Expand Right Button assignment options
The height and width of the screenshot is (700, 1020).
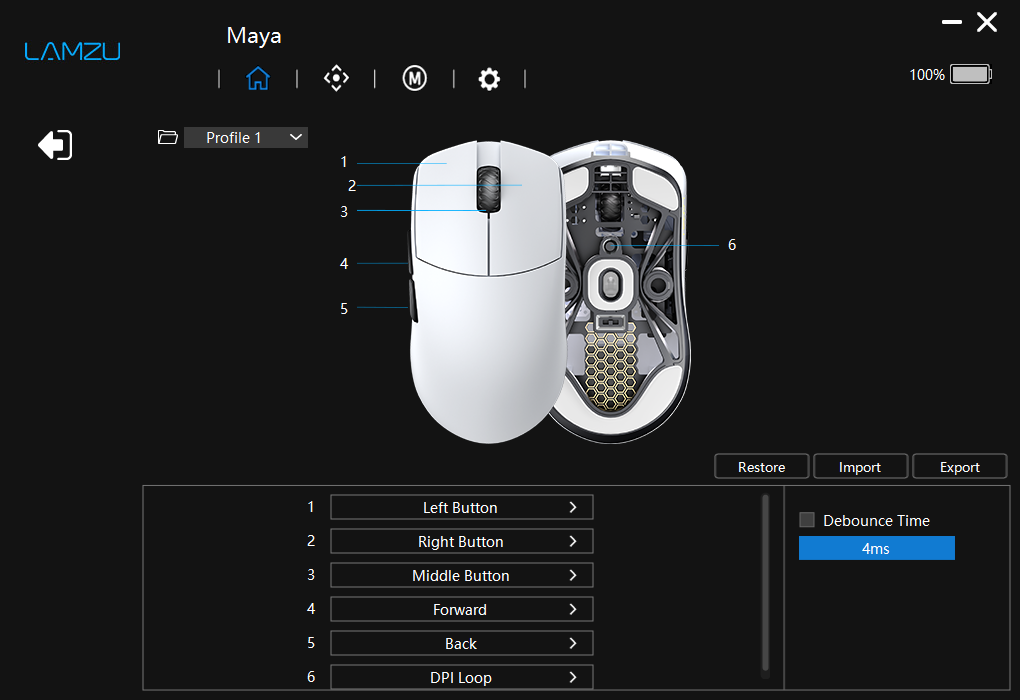[462, 541]
